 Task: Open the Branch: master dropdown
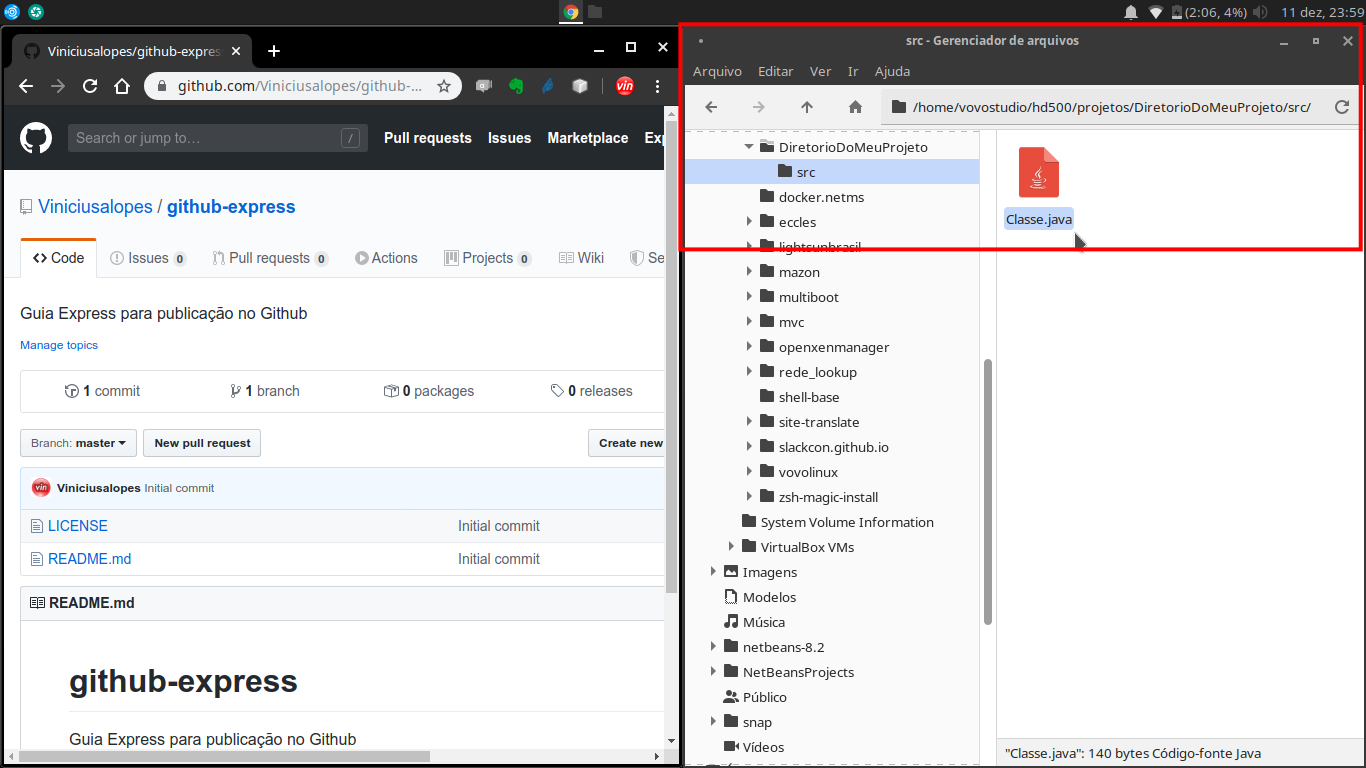(x=79, y=443)
